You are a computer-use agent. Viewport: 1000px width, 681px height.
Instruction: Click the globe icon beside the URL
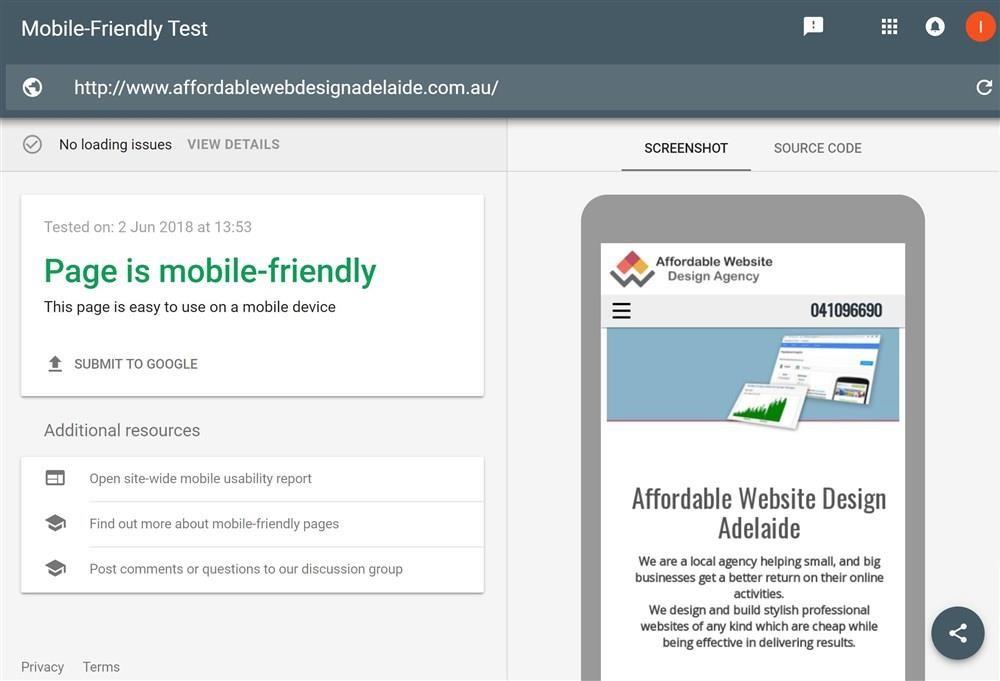(x=33, y=87)
